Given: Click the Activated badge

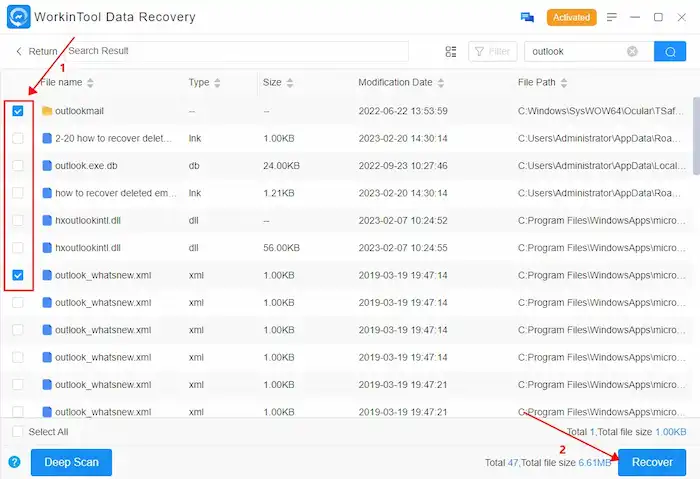Looking at the screenshot, I should tap(571, 17).
